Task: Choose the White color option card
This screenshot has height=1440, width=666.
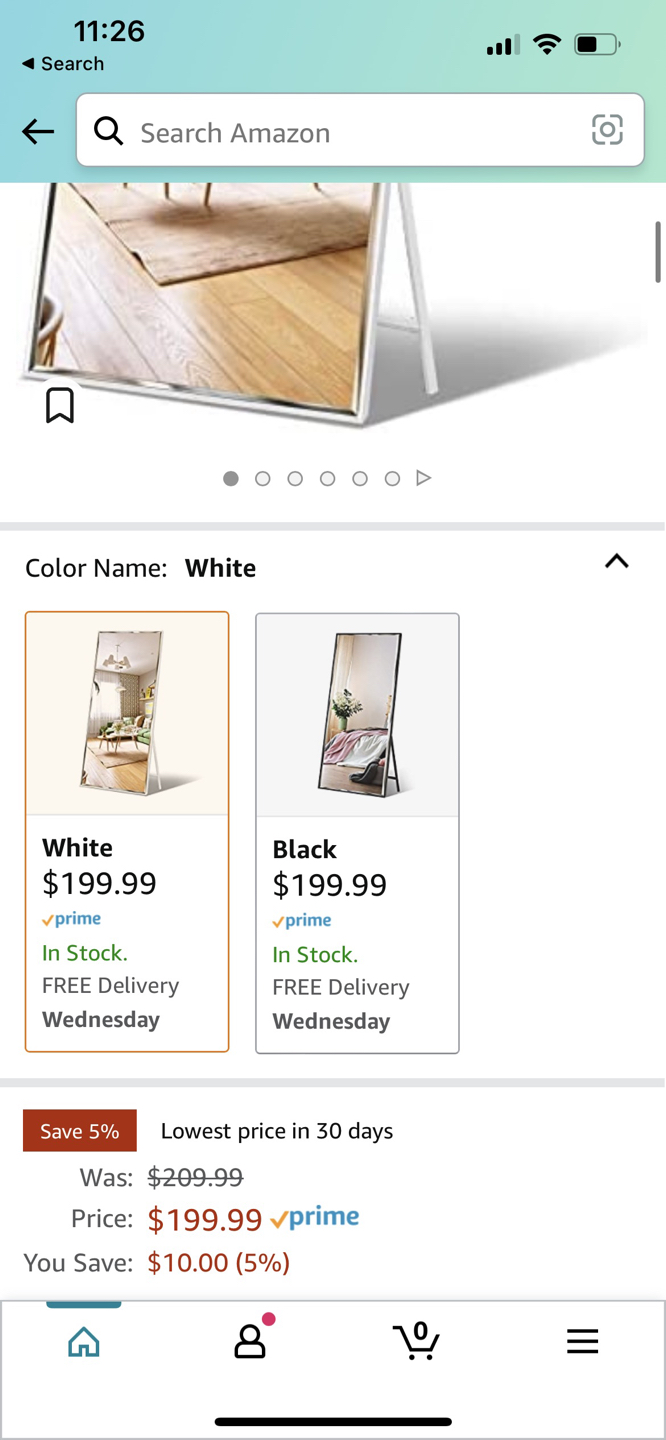Action: (127, 832)
